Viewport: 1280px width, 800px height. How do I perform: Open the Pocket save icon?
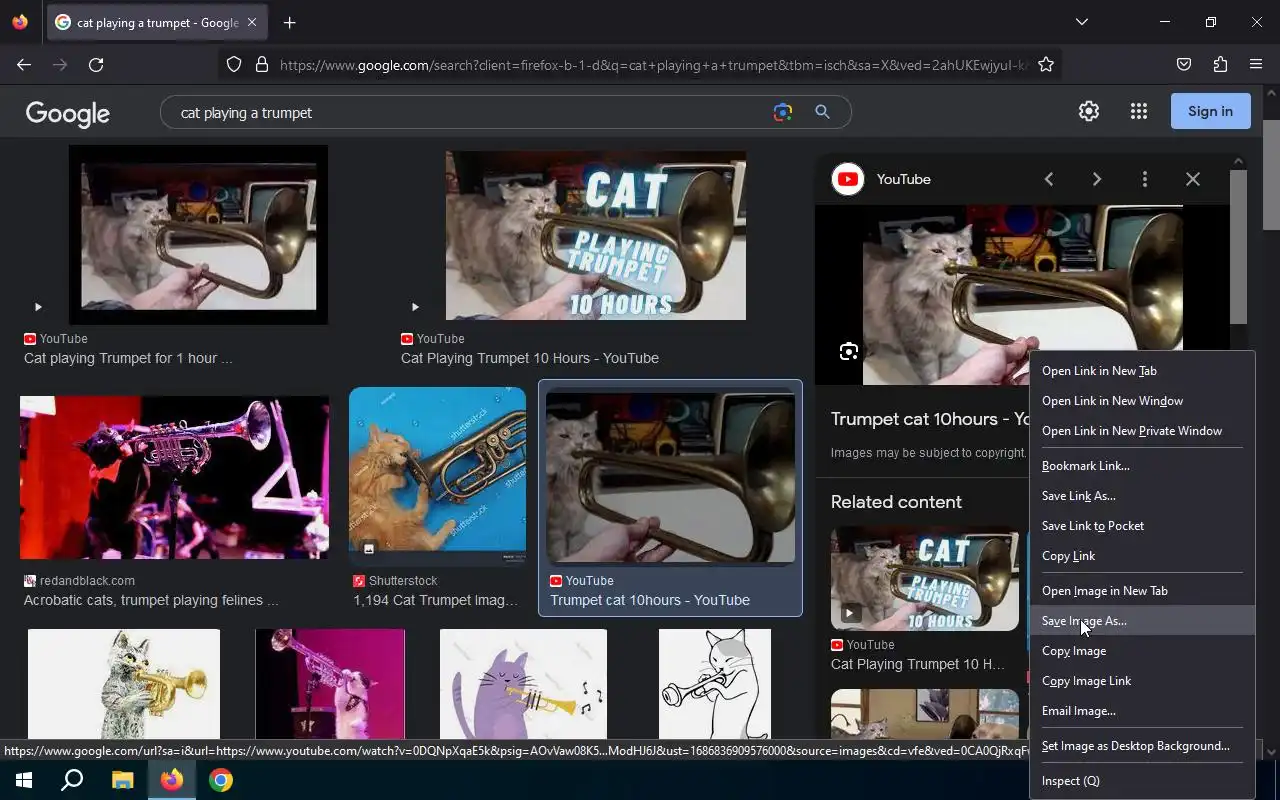click(1184, 64)
